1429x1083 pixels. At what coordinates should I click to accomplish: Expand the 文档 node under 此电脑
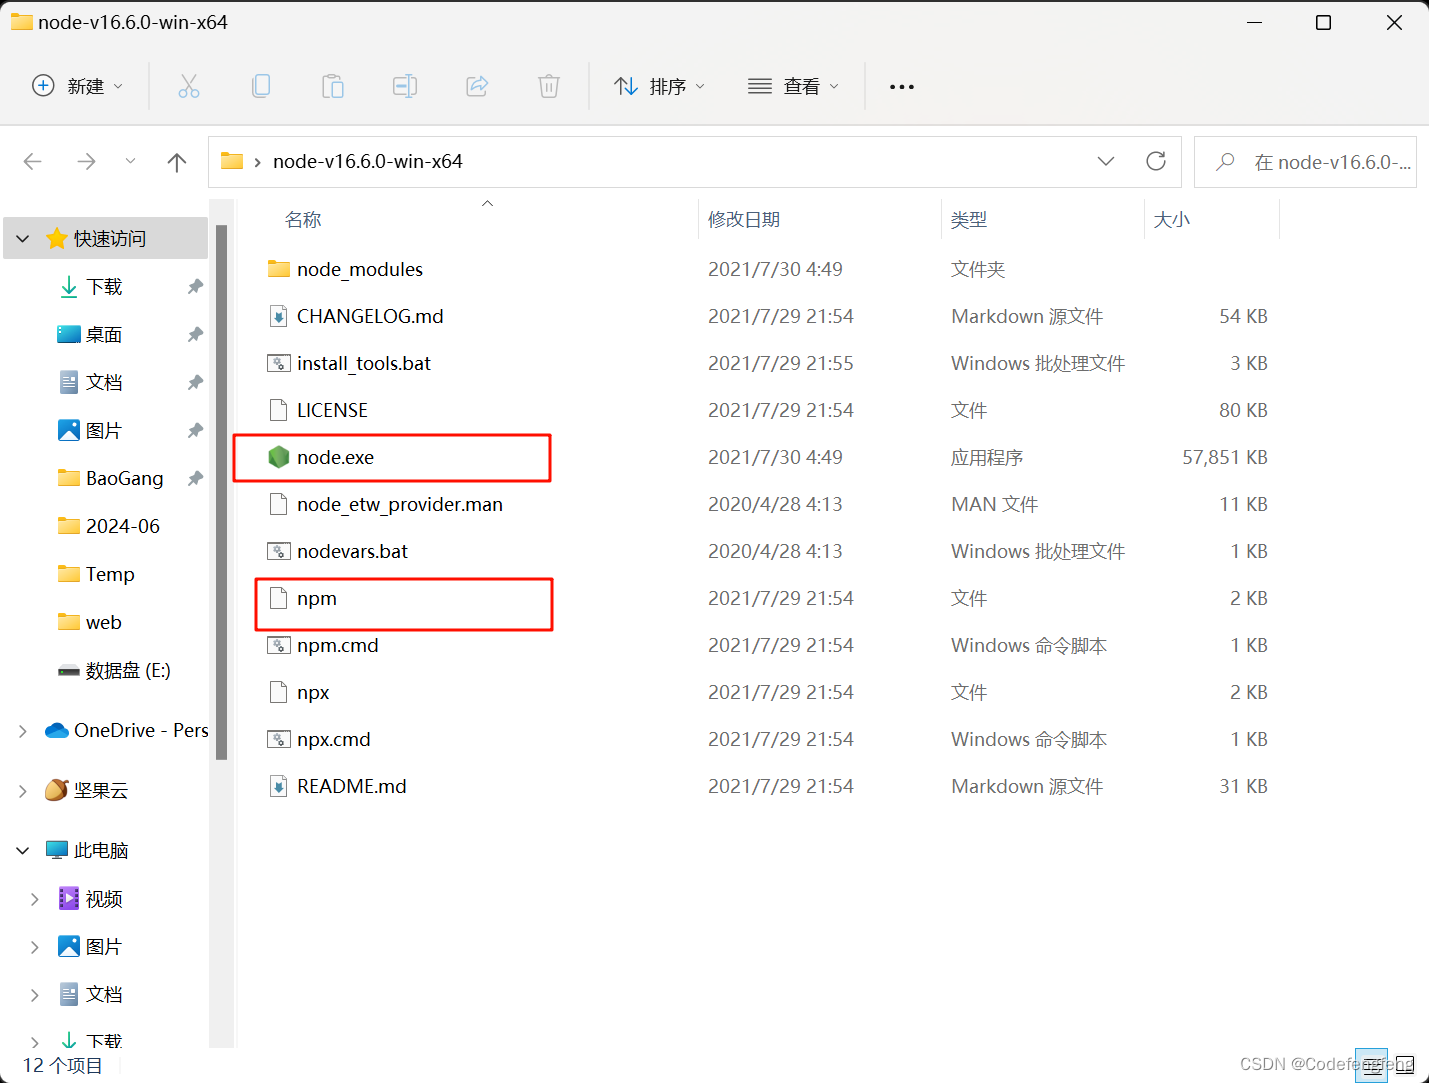coord(35,995)
